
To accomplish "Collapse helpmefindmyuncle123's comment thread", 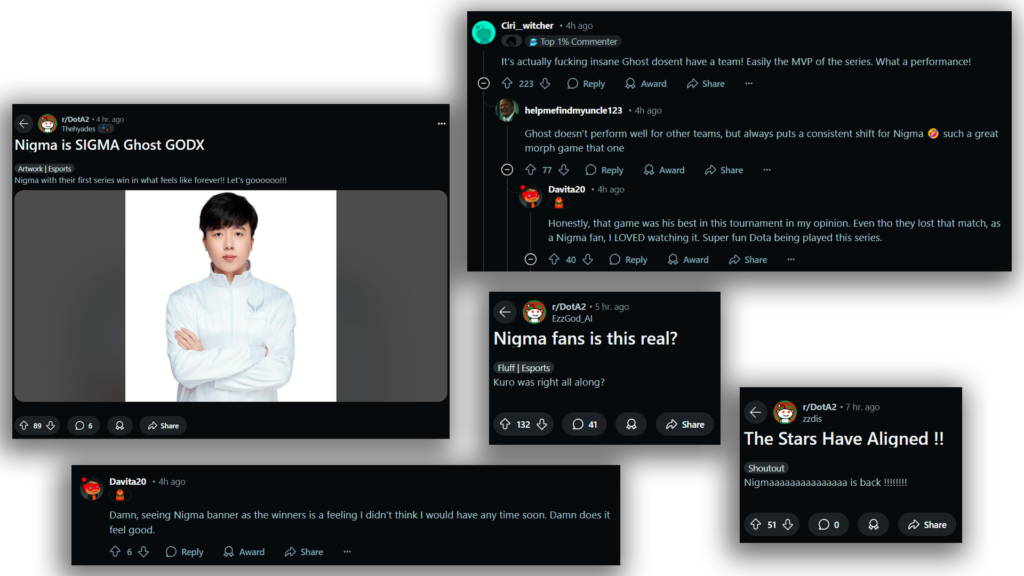I will click(x=507, y=169).
